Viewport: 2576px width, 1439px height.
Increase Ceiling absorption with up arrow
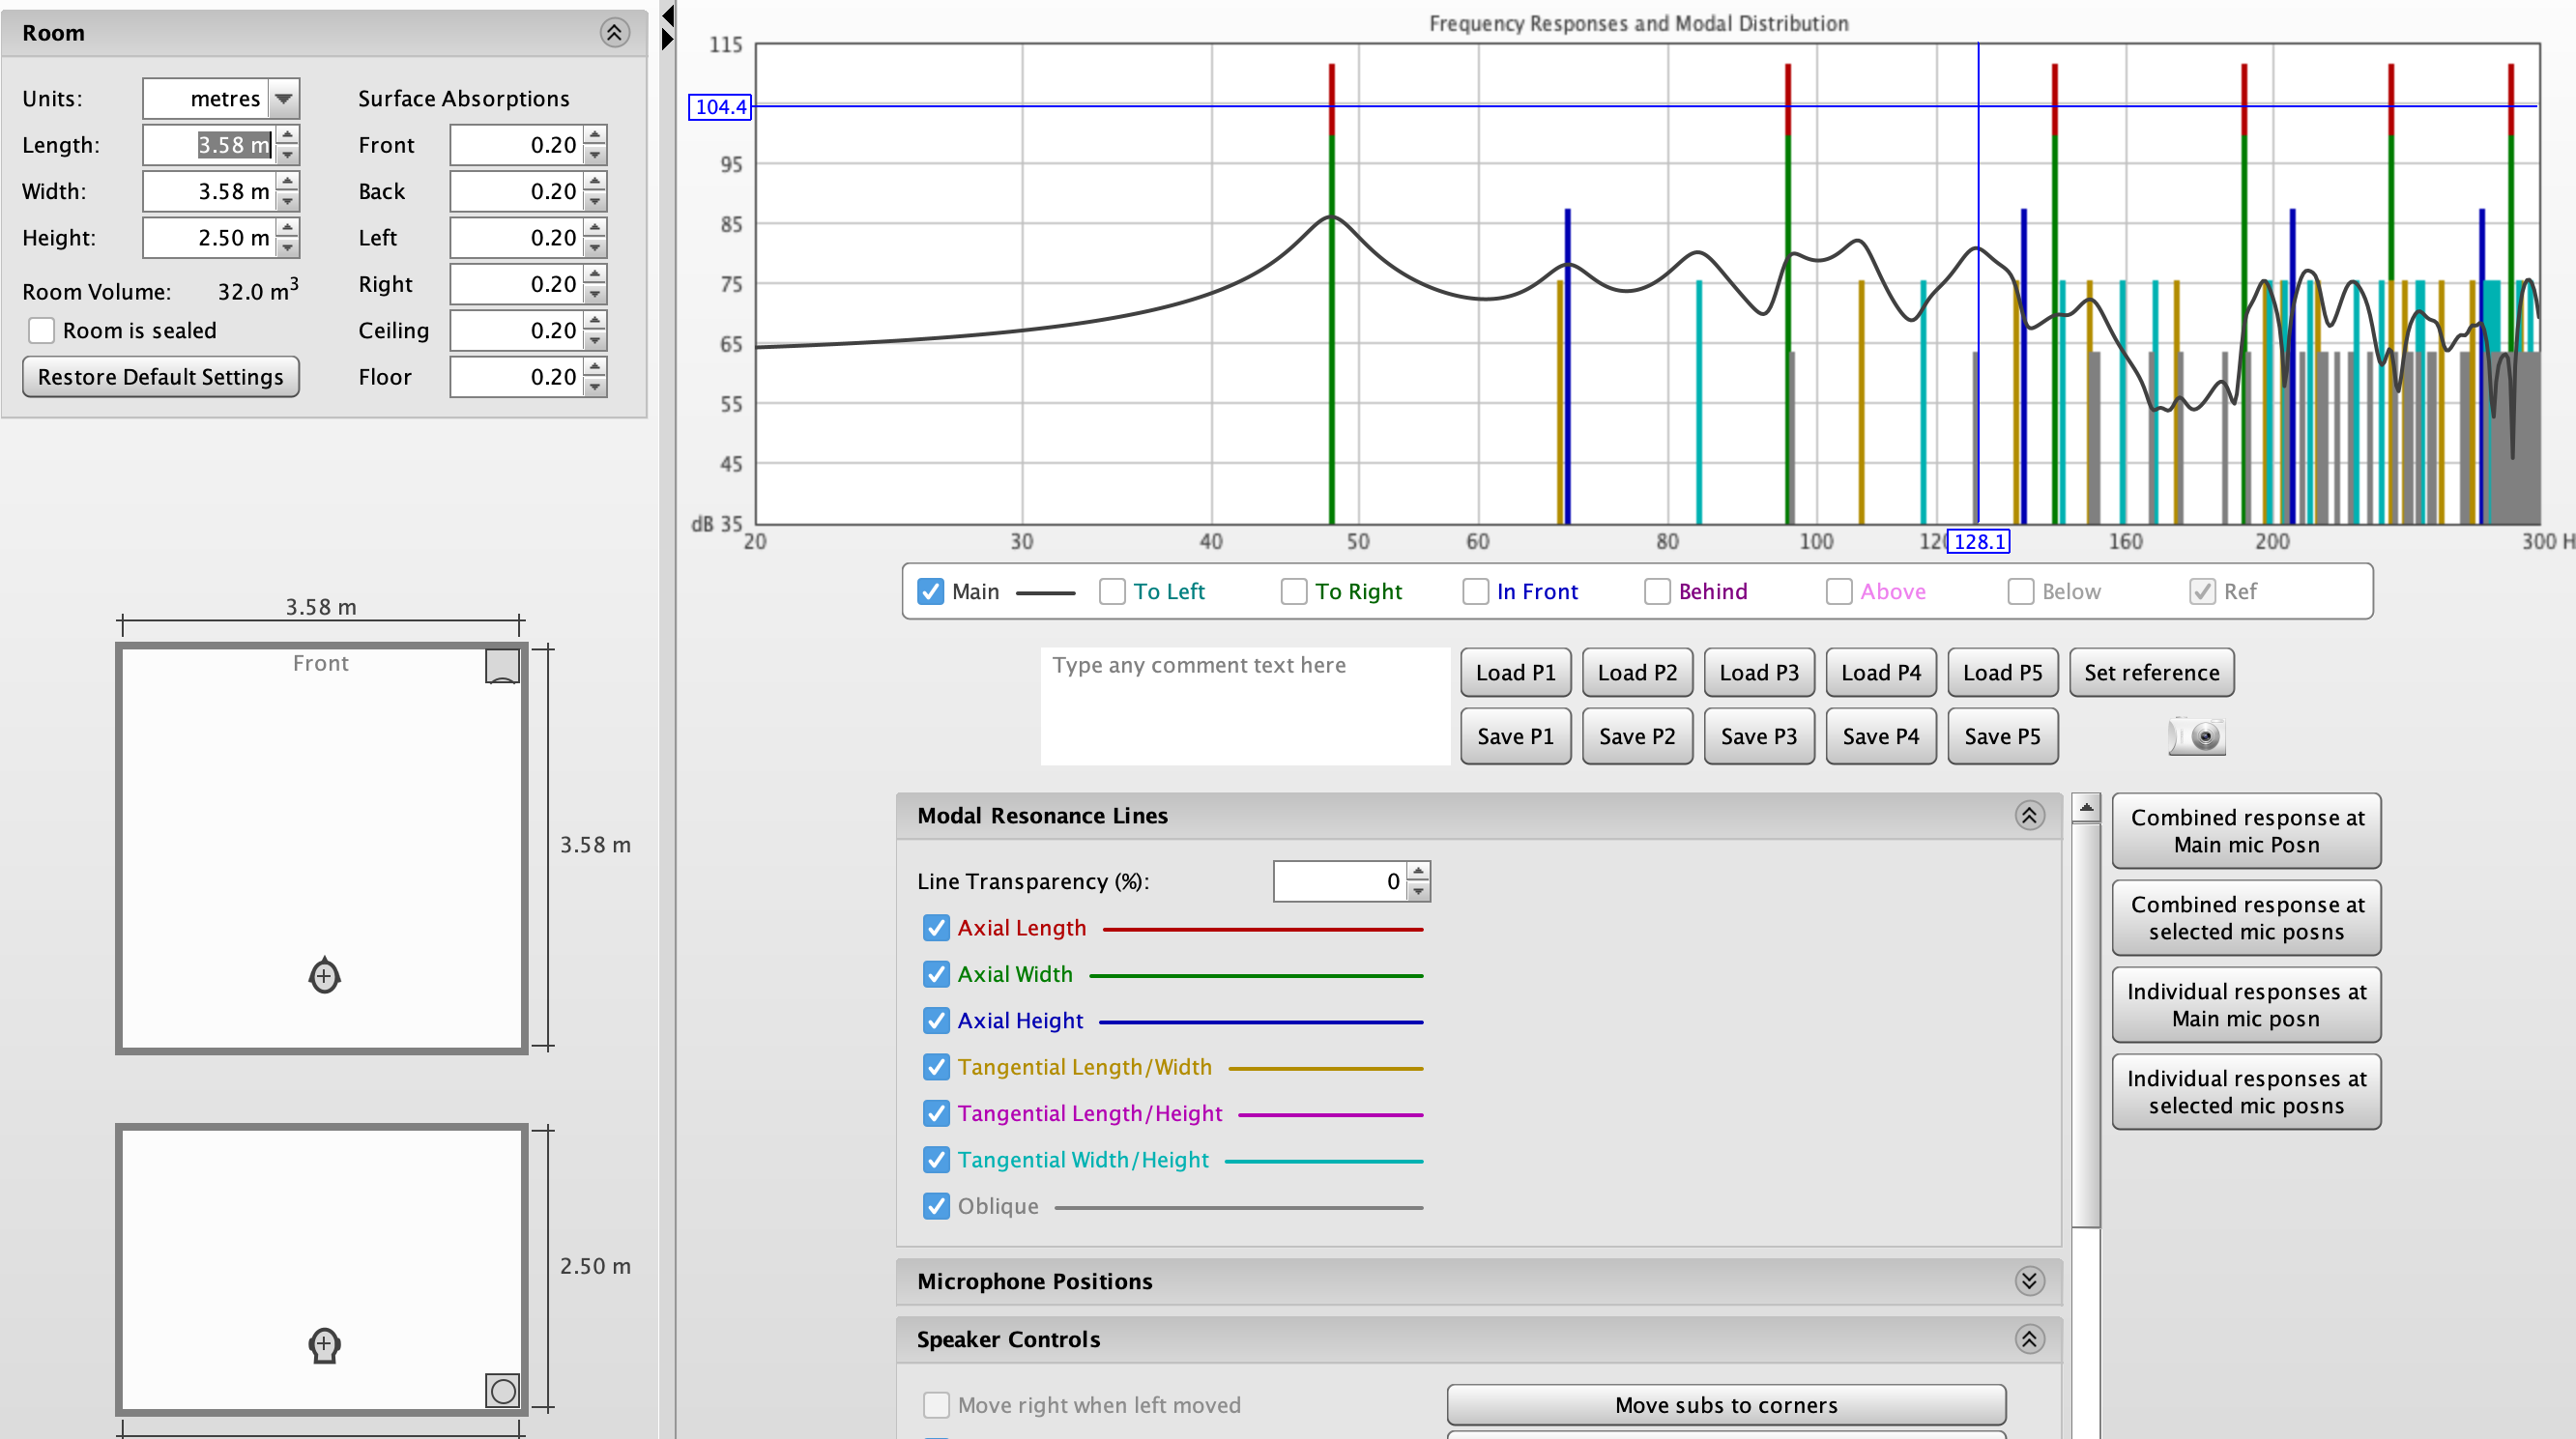[x=595, y=321]
